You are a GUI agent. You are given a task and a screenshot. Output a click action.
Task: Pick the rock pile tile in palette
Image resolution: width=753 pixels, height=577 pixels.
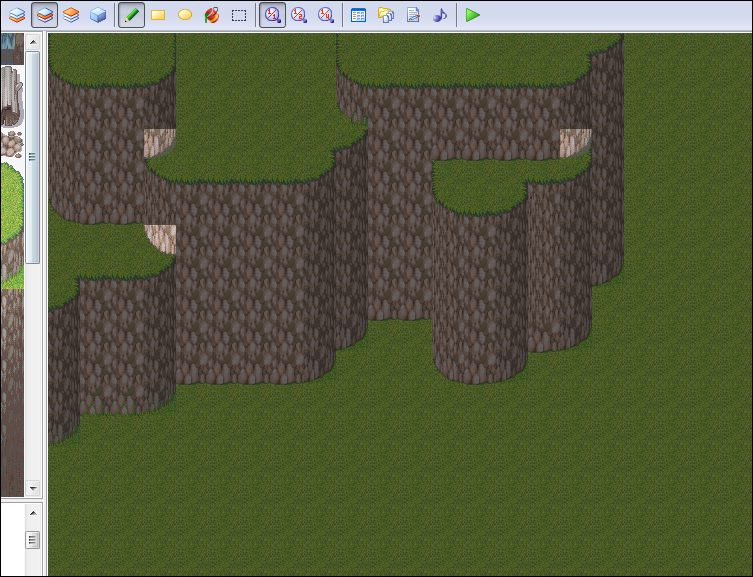[x=12, y=144]
